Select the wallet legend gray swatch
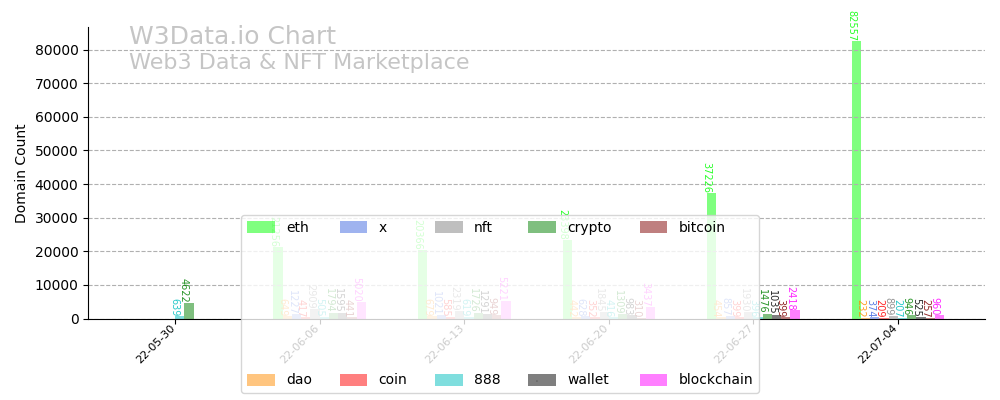 (542, 380)
